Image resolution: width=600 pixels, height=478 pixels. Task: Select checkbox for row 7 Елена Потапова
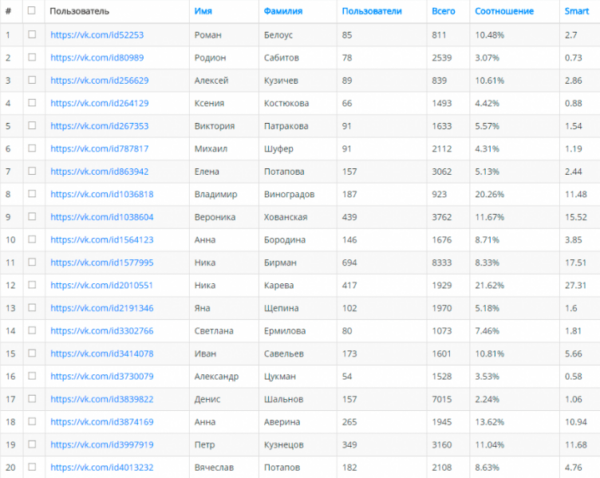pos(32,171)
